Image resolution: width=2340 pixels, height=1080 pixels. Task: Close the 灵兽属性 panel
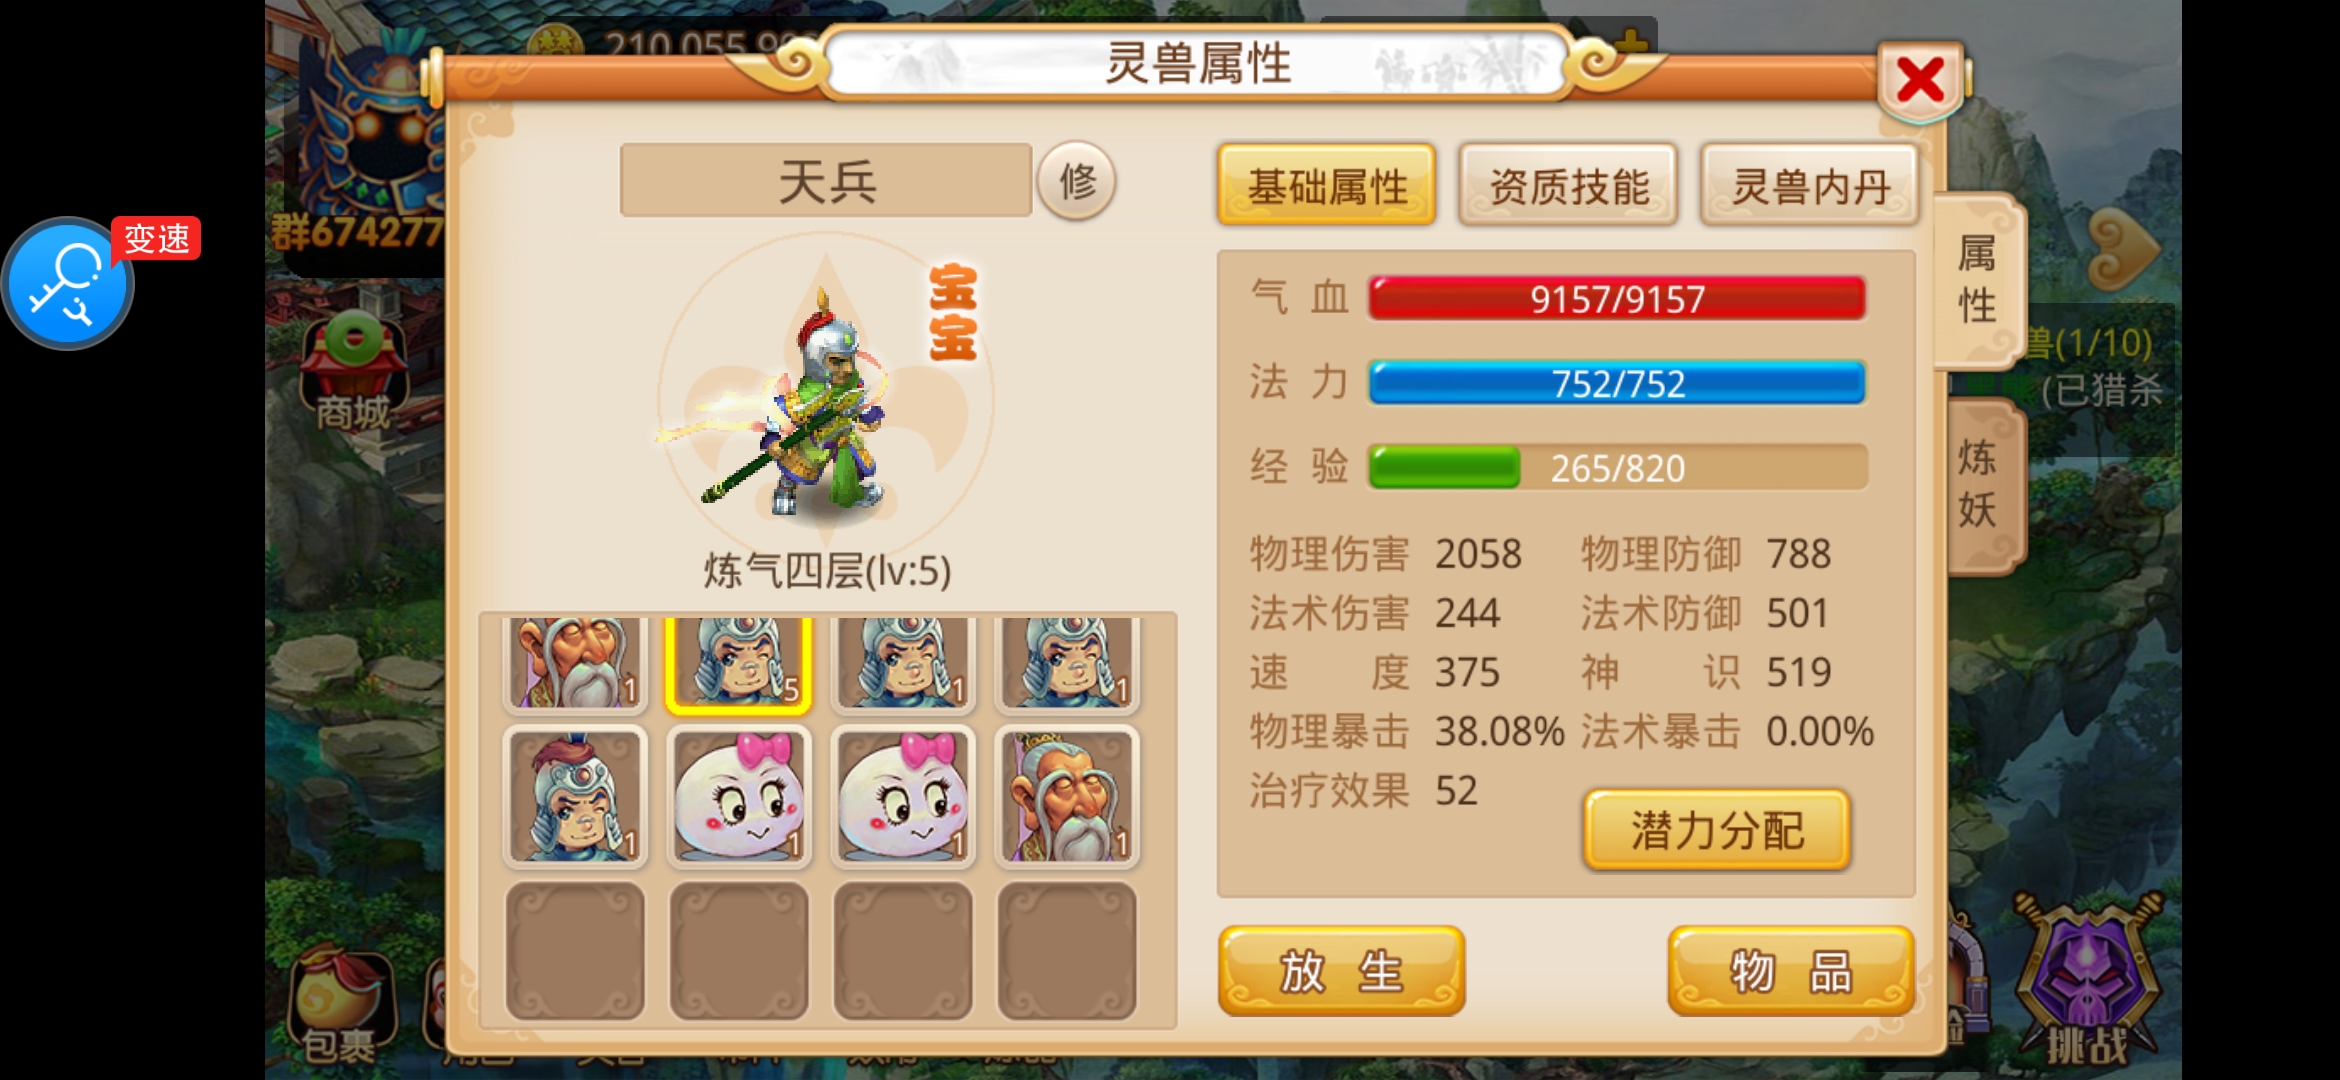[x=1920, y=80]
